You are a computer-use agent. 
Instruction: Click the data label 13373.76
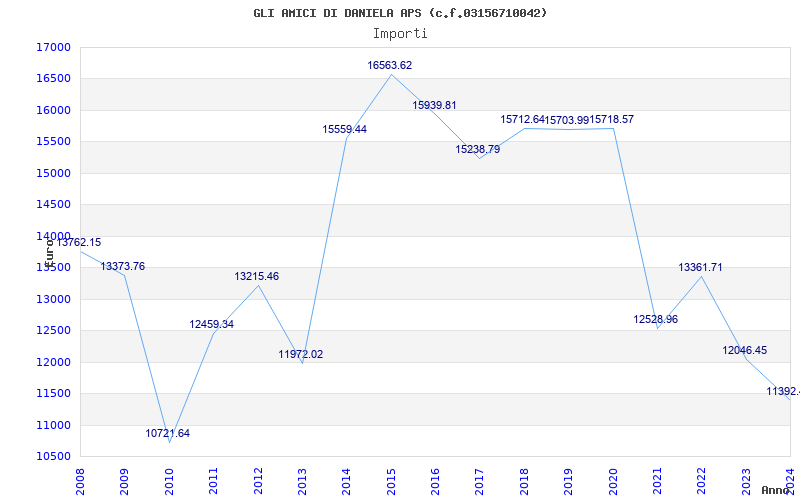[122, 266]
